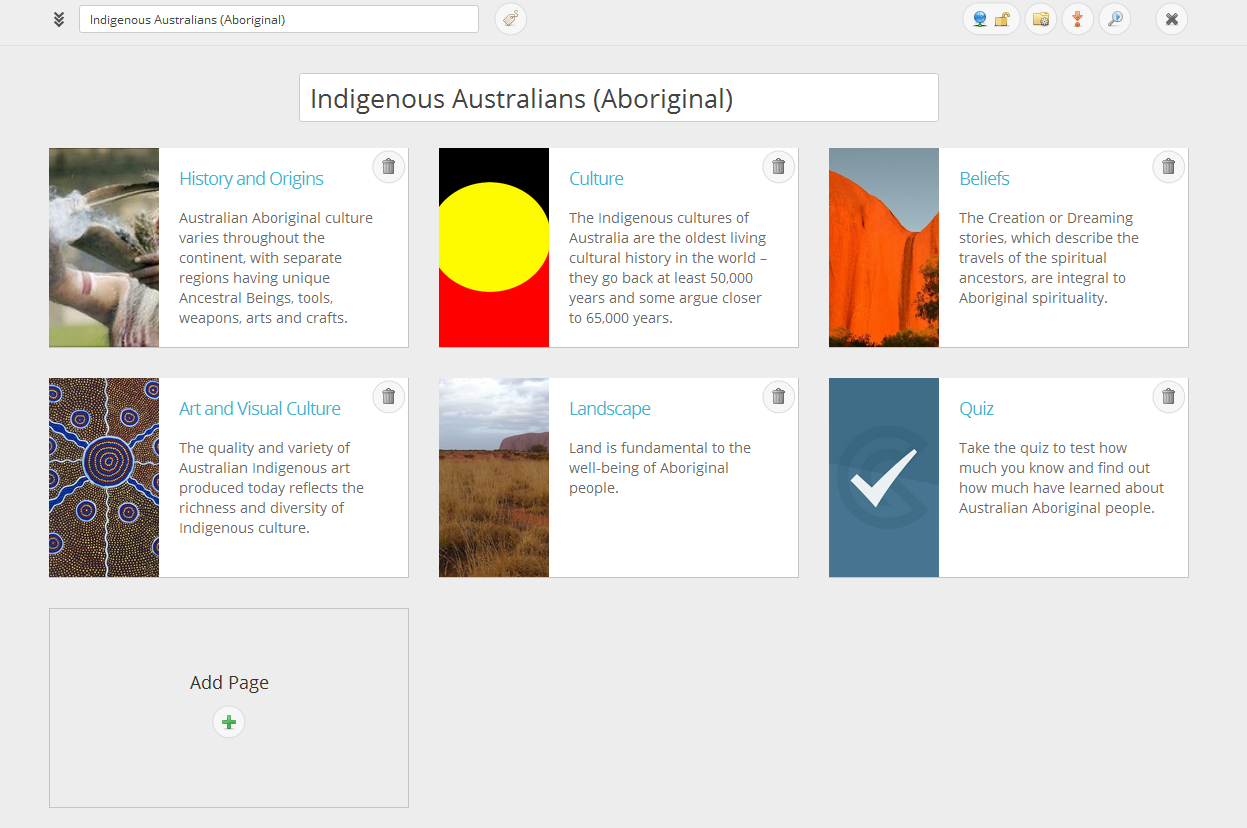Open the Beliefs page link
The height and width of the screenshot is (828, 1247).
click(984, 179)
